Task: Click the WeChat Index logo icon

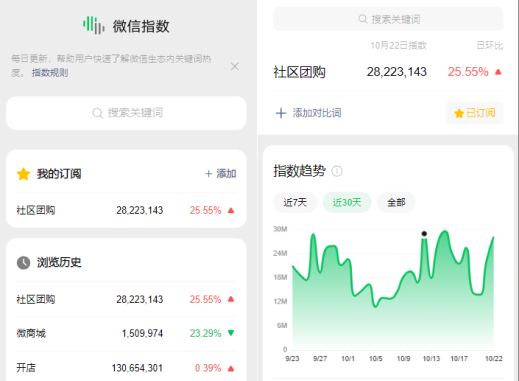Action: tap(94, 25)
